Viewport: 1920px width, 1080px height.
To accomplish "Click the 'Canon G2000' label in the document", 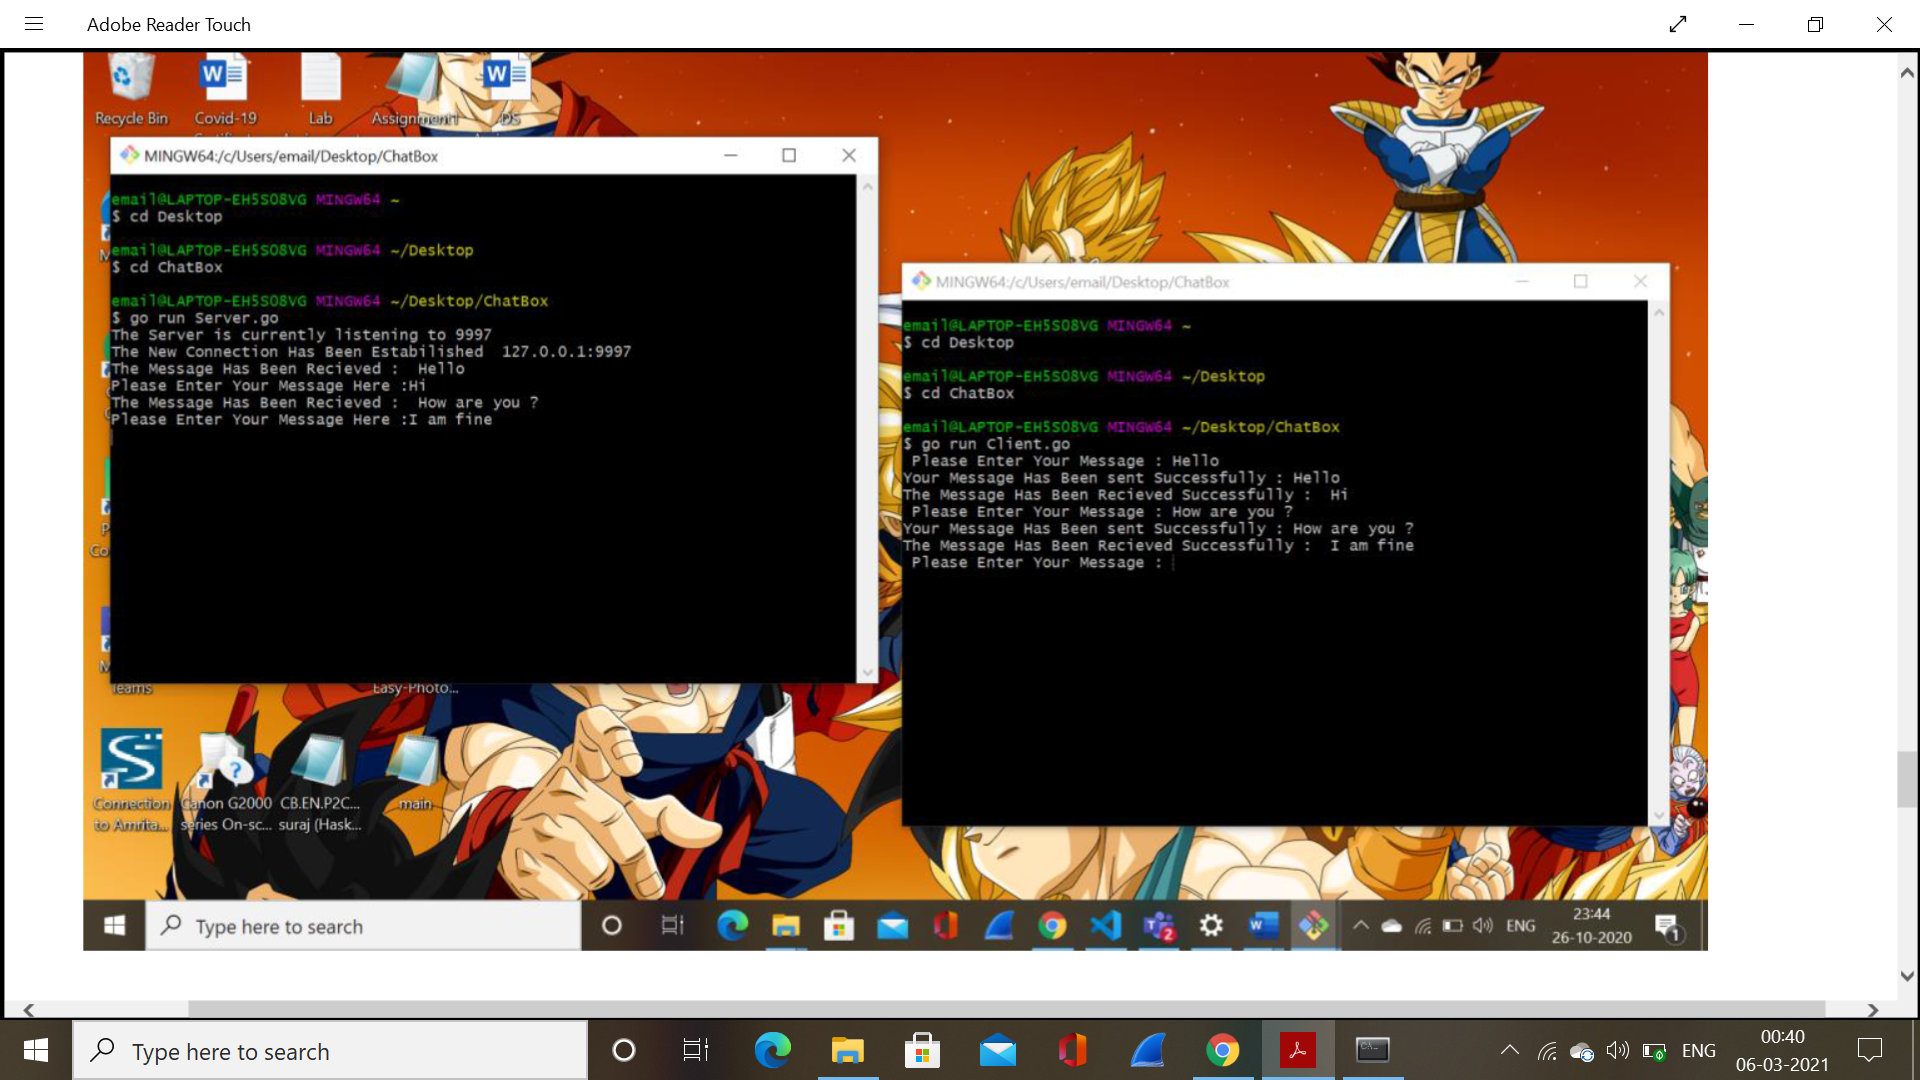I will tap(226, 803).
